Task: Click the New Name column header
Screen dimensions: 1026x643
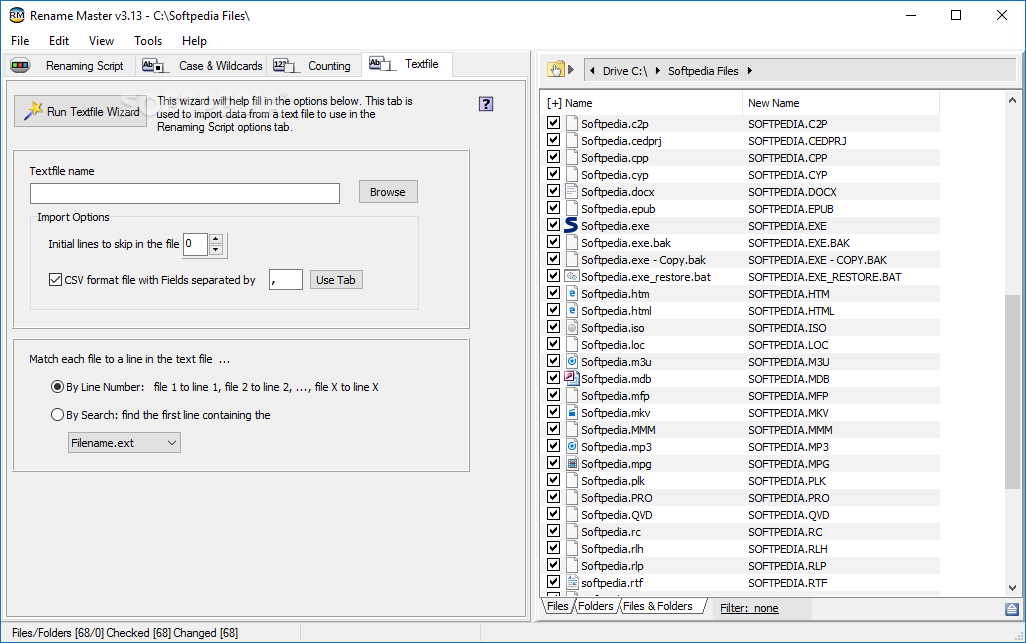Action: pyautogui.click(x=841, y=103)
